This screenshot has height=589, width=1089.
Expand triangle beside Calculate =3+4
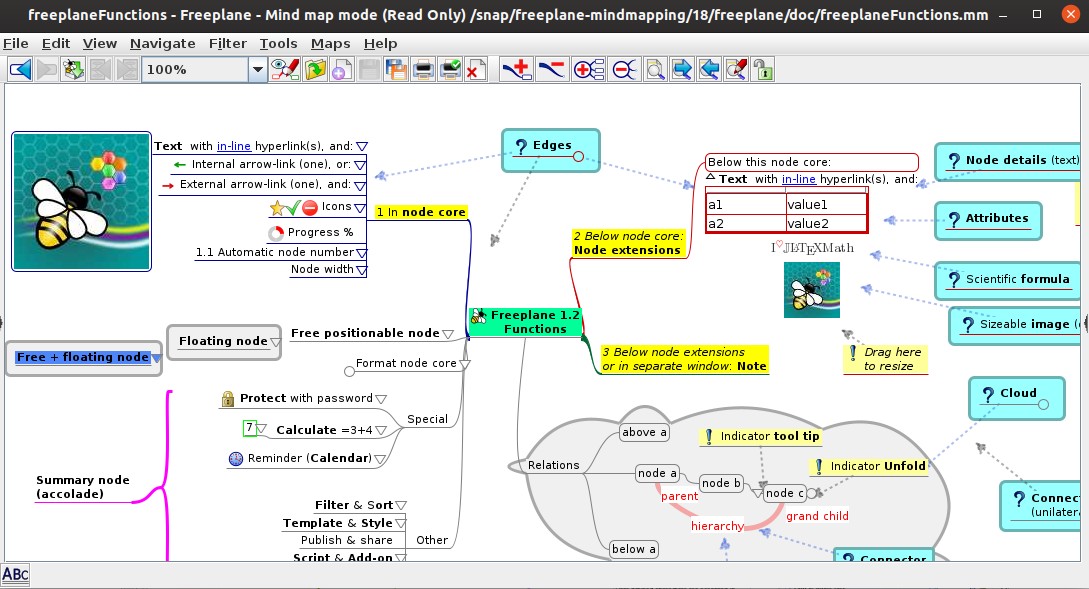[381, 431]
